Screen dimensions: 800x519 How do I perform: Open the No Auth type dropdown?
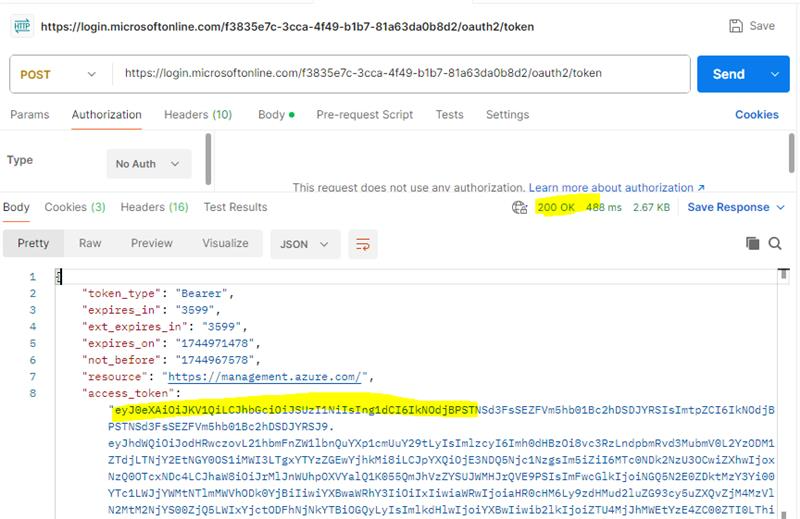(148, 164)
